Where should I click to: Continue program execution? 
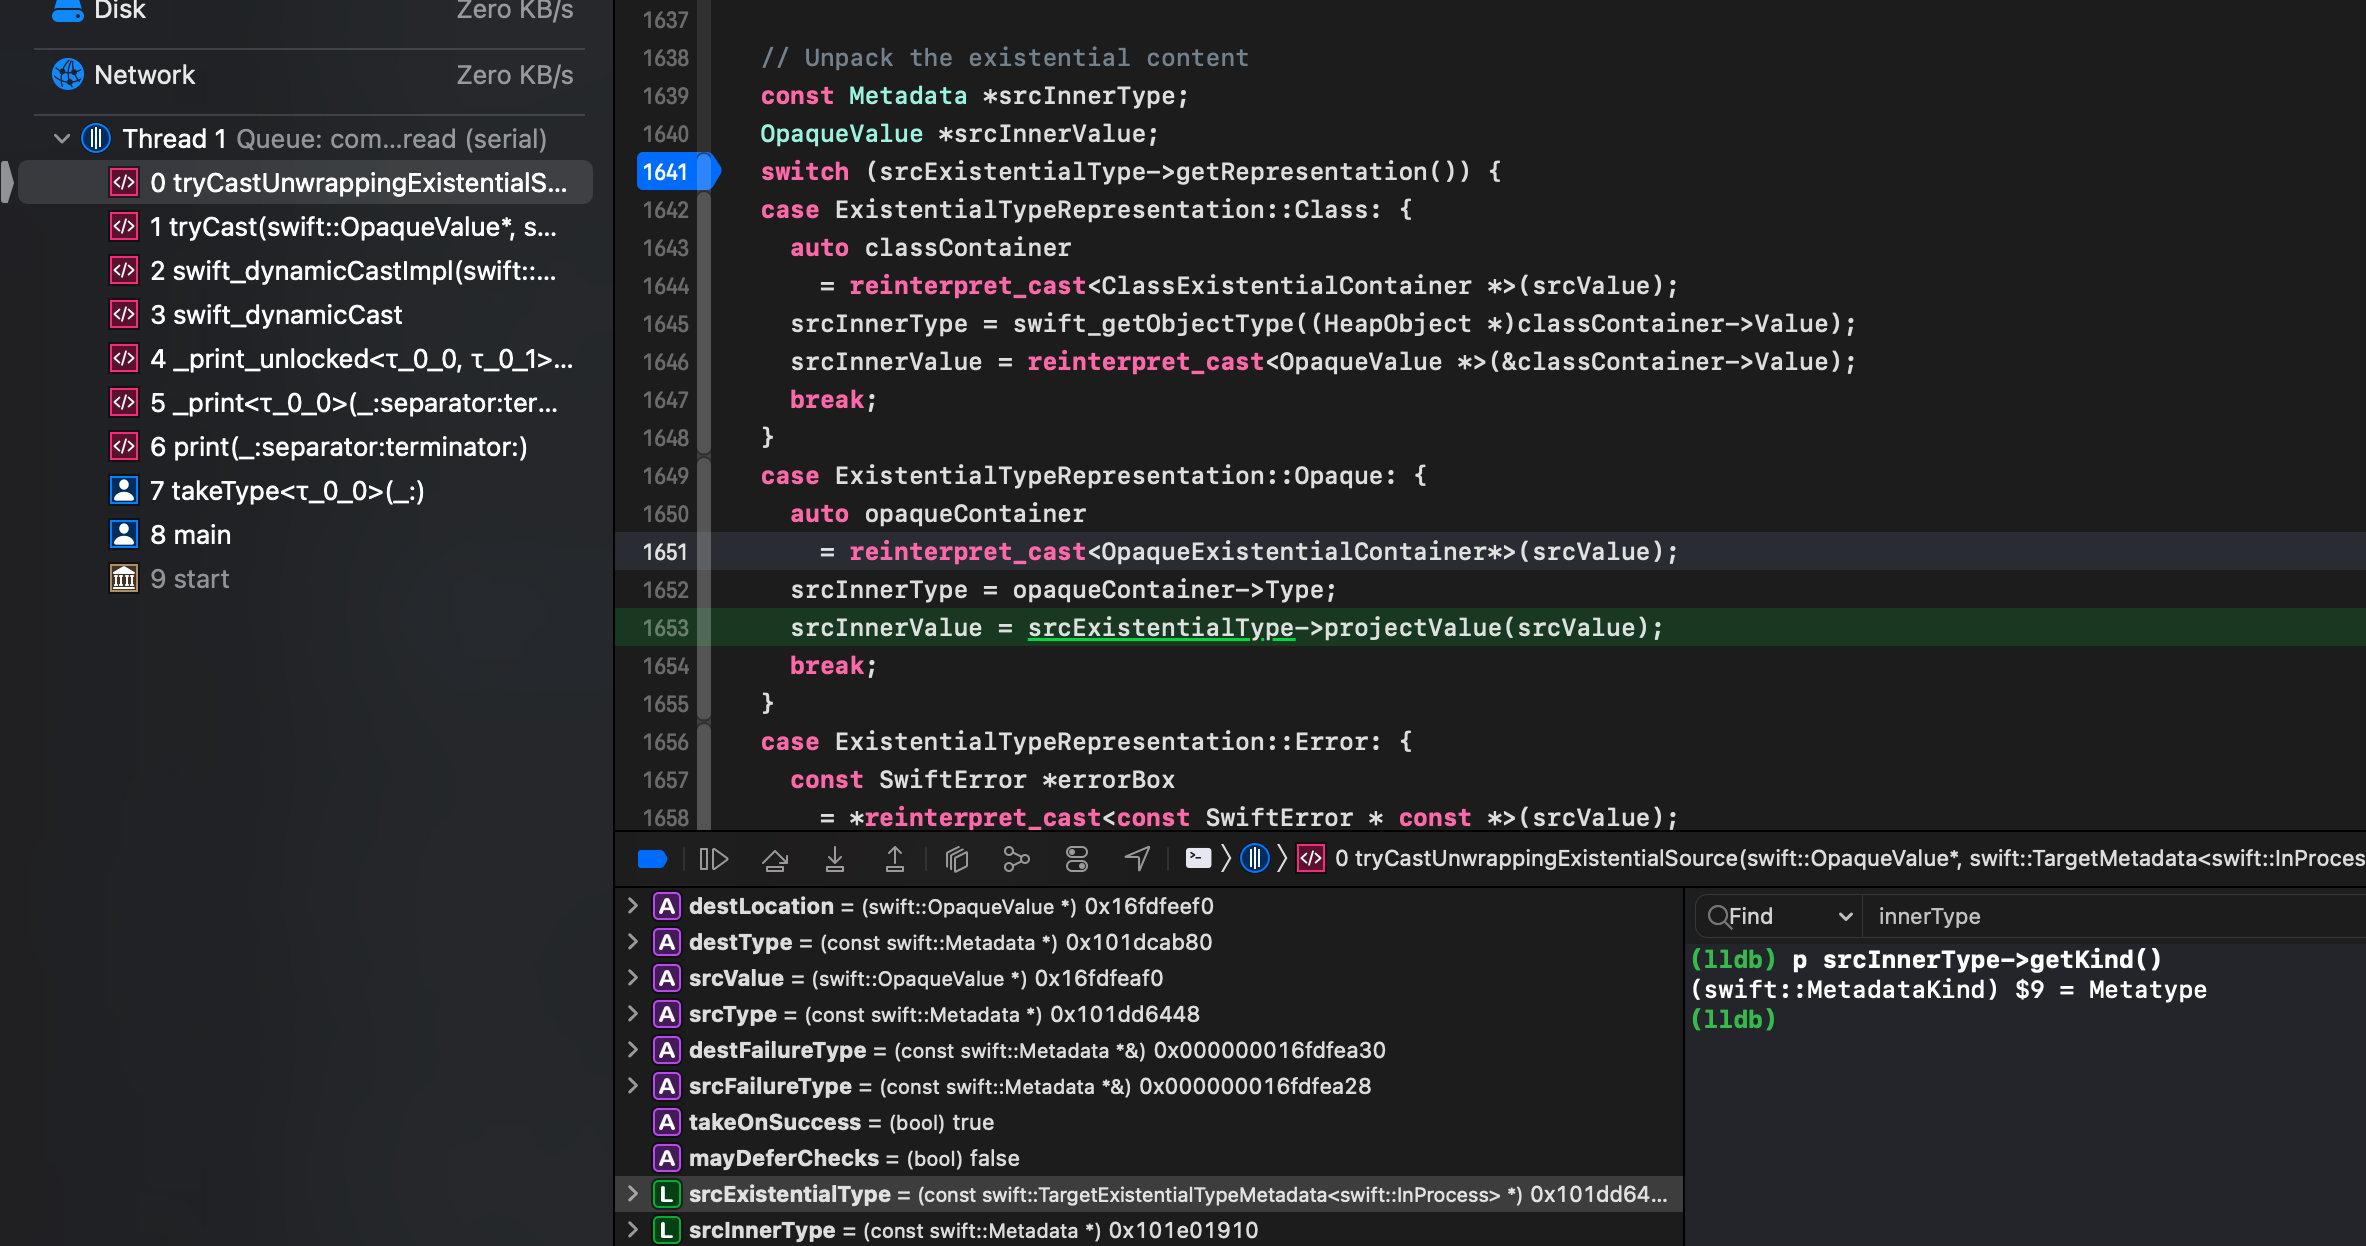point(713,859)
